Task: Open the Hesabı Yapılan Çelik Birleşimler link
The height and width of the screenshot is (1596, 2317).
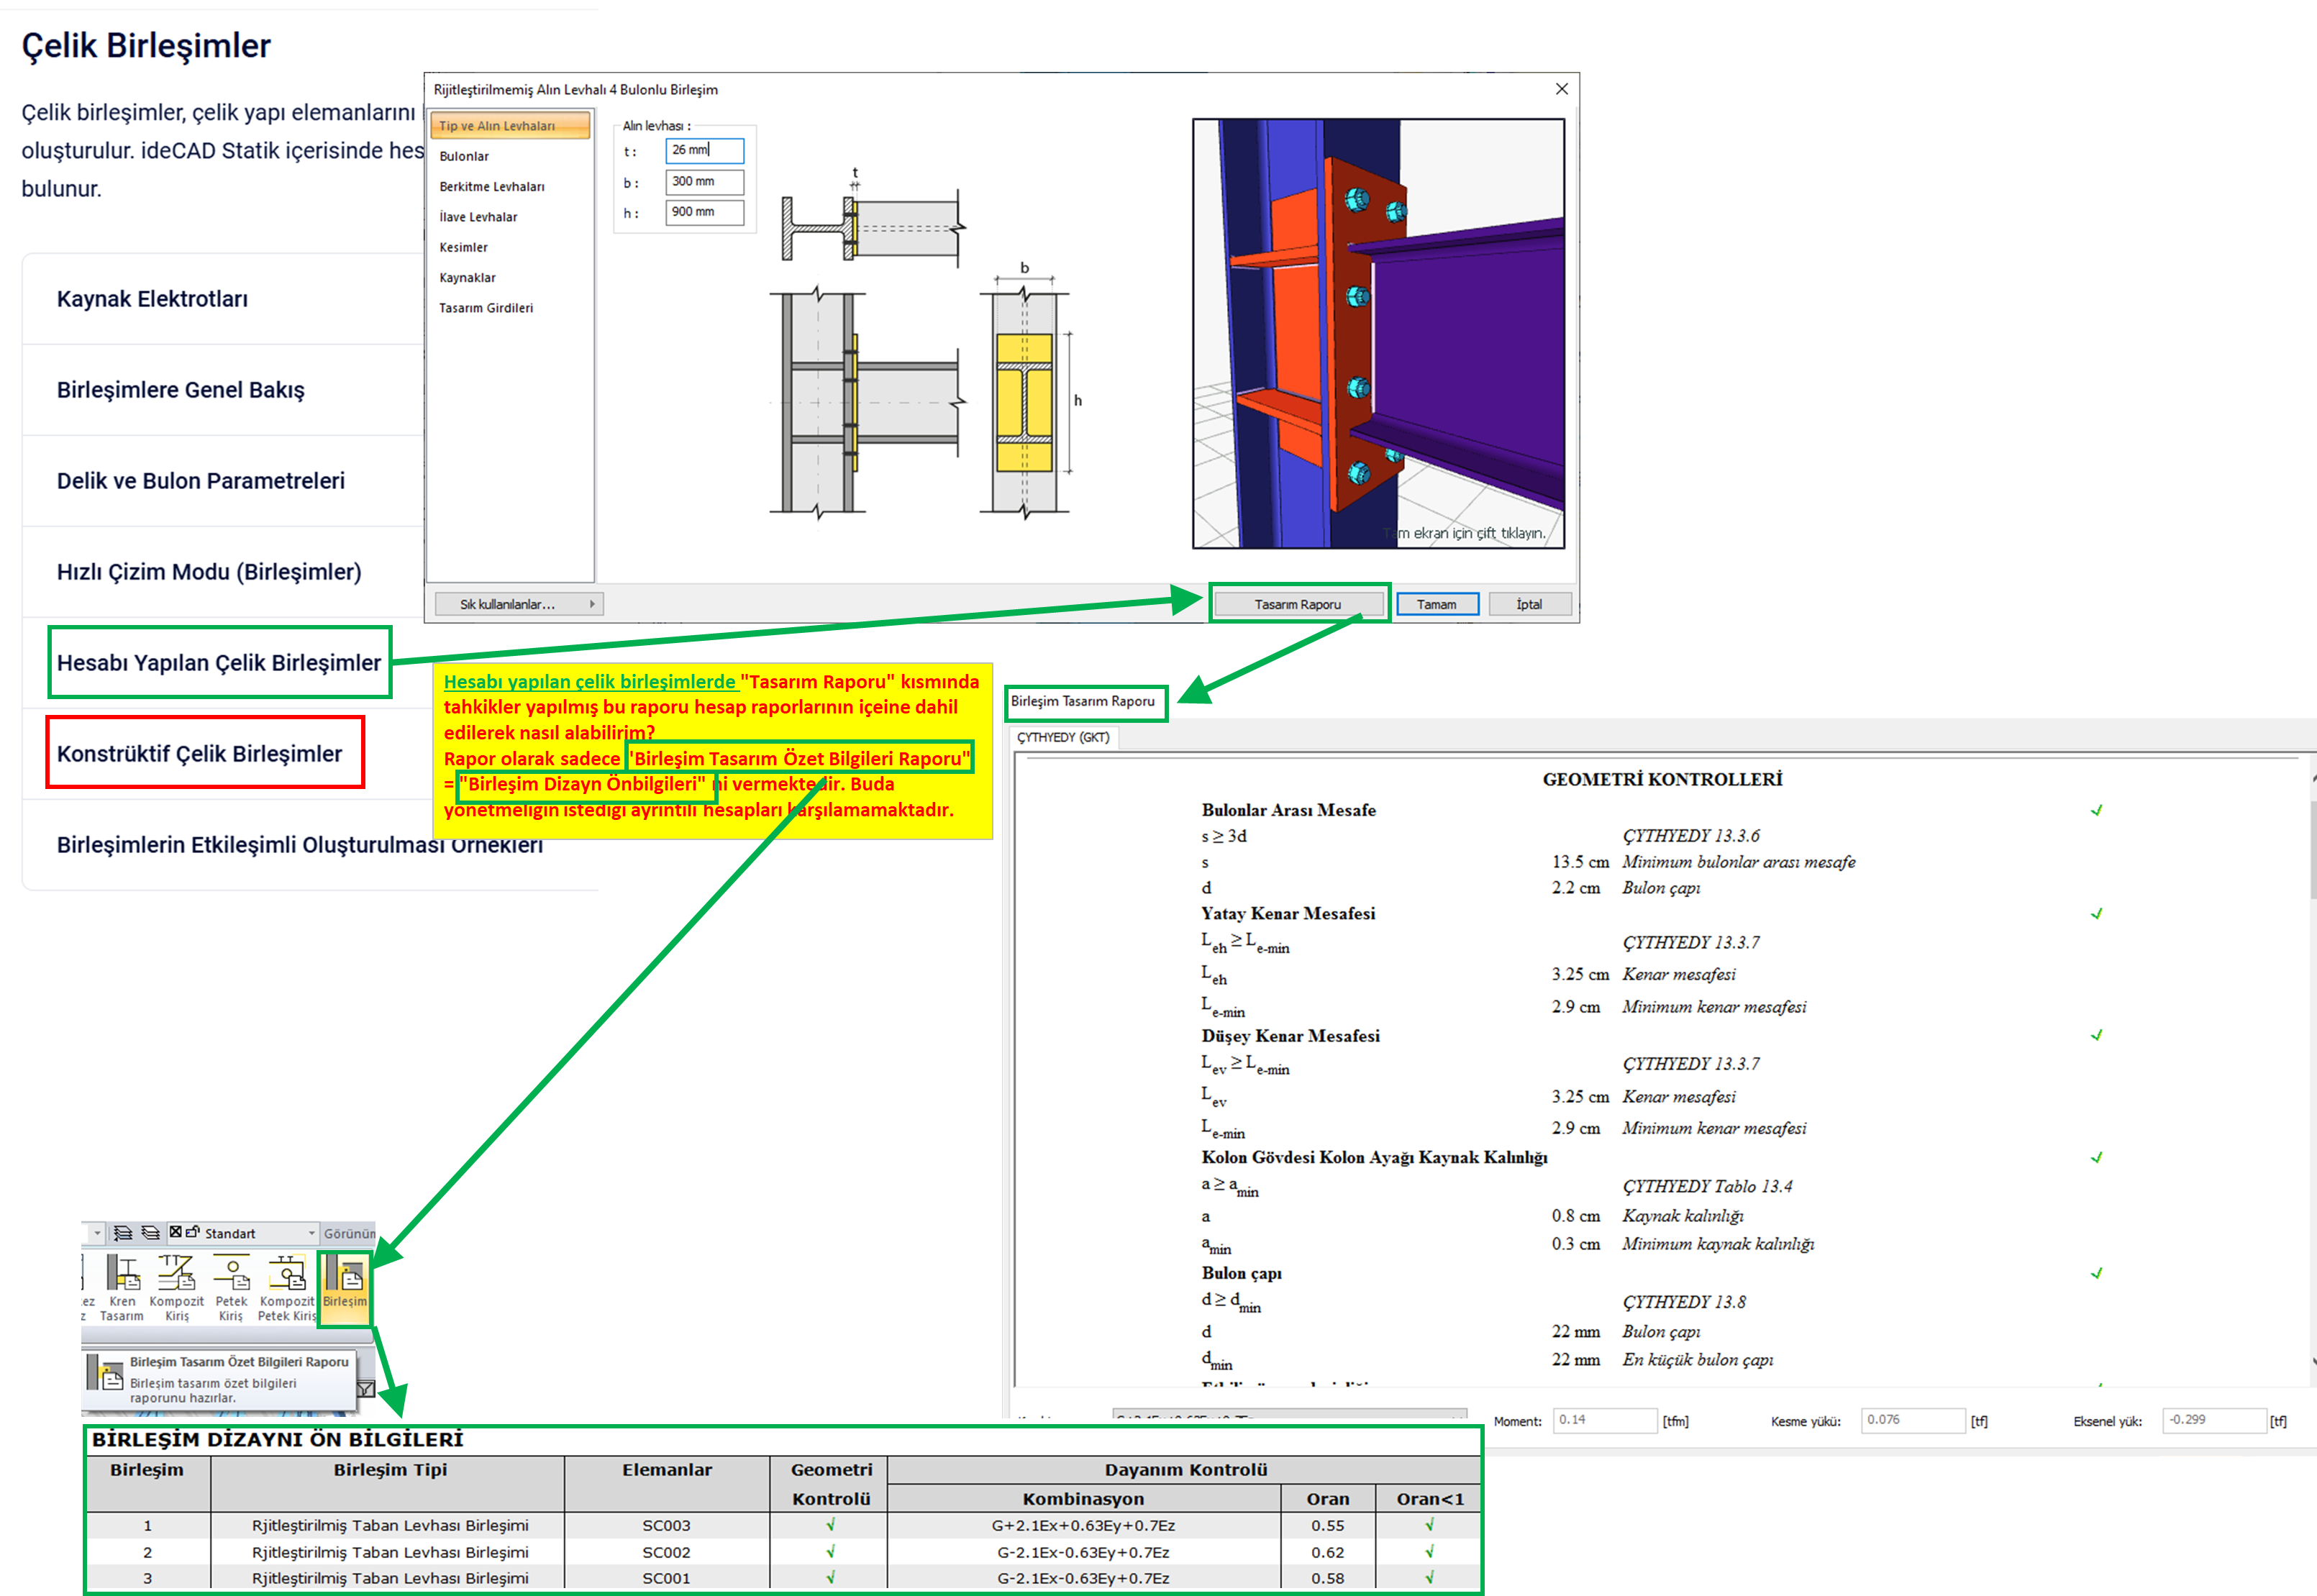Action: click(219, 663)
